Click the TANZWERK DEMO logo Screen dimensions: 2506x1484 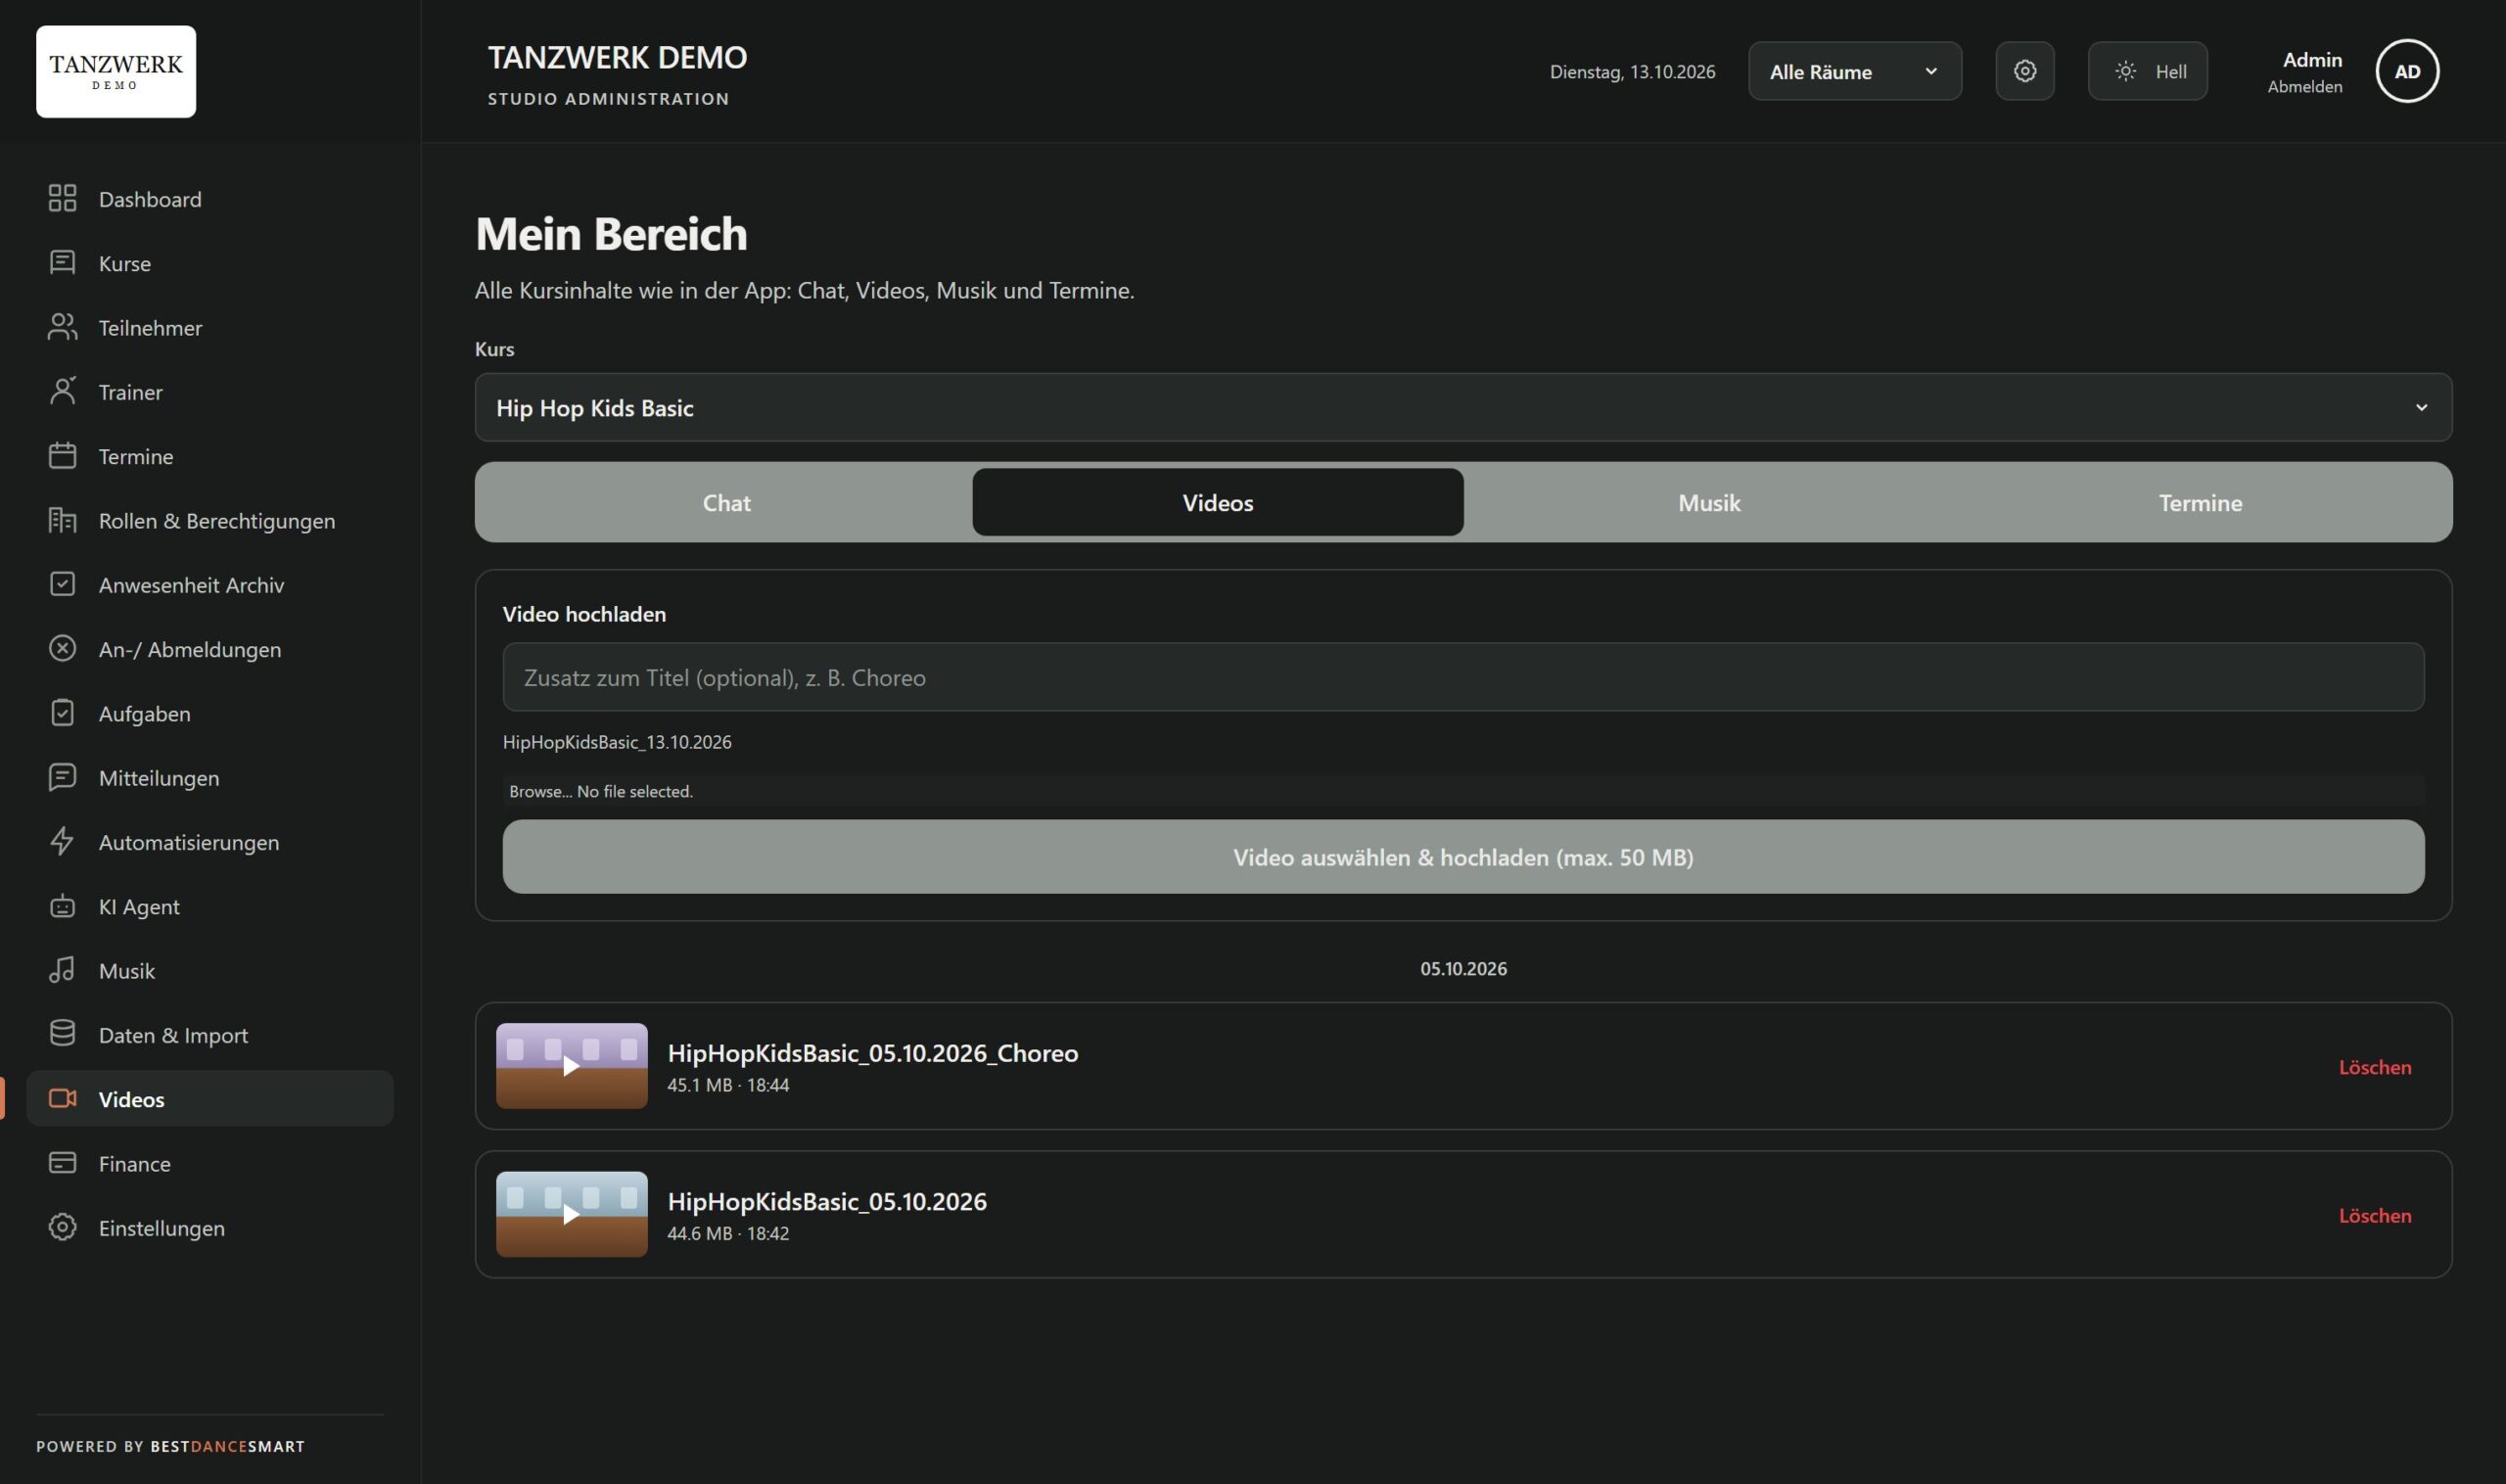pyautogui.click(x=116, y=72)
